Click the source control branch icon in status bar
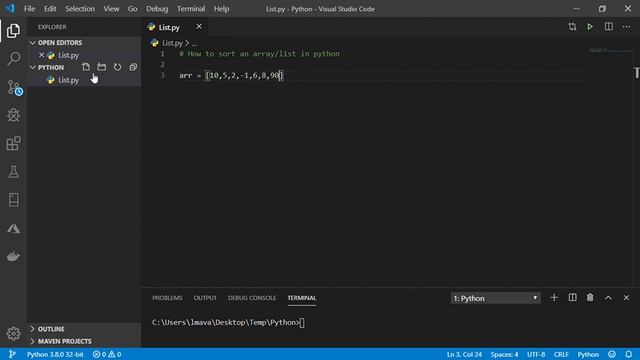Image resolution: width=640 pixels, height=360 pixels. click(x=12, y=354)
